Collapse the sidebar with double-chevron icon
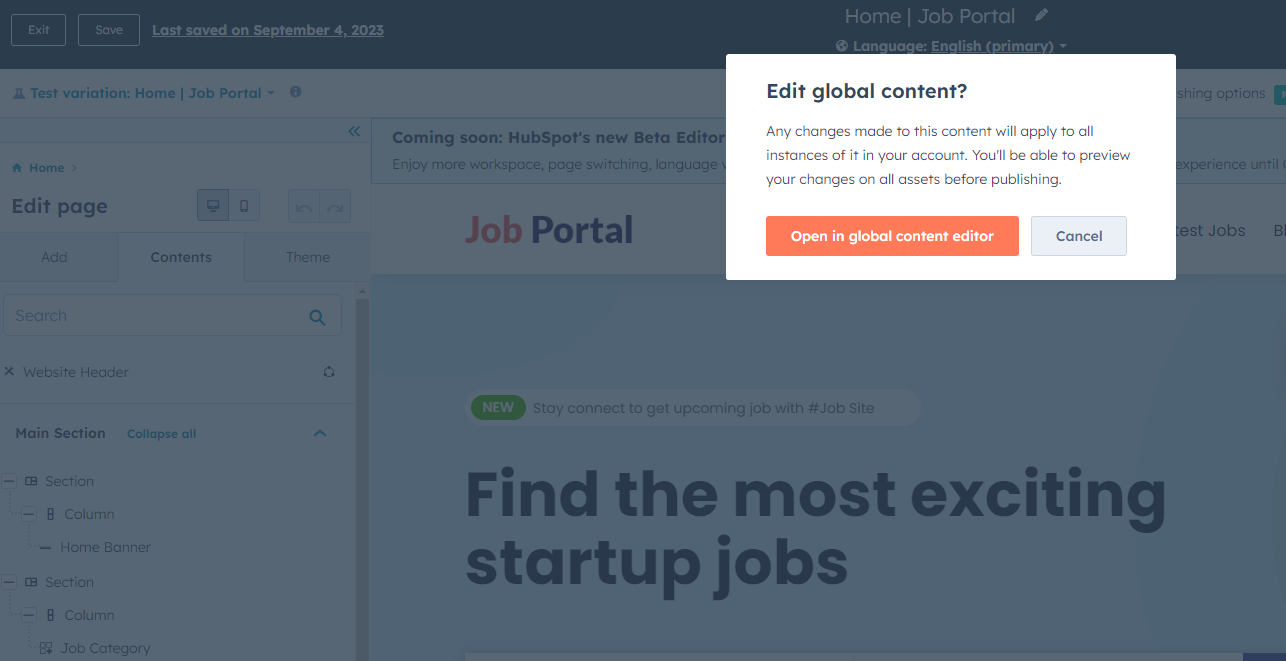The image size is (1286, 661). coord(354,131)
